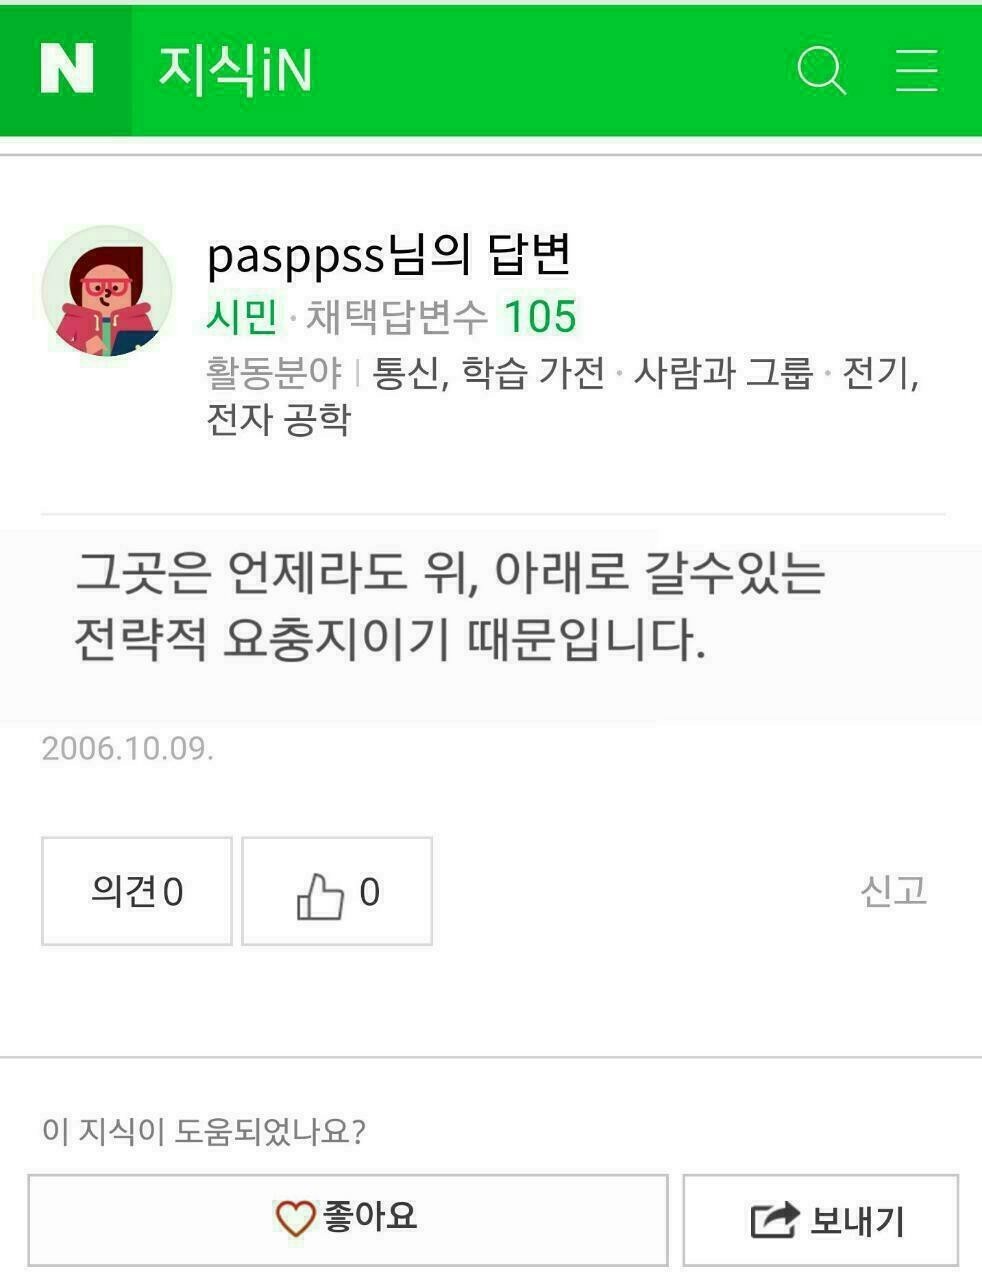Click the 2006.10.09. date stamp
Screen dimensions: 982x1280
pyautogui.click(x=128, y=748)
